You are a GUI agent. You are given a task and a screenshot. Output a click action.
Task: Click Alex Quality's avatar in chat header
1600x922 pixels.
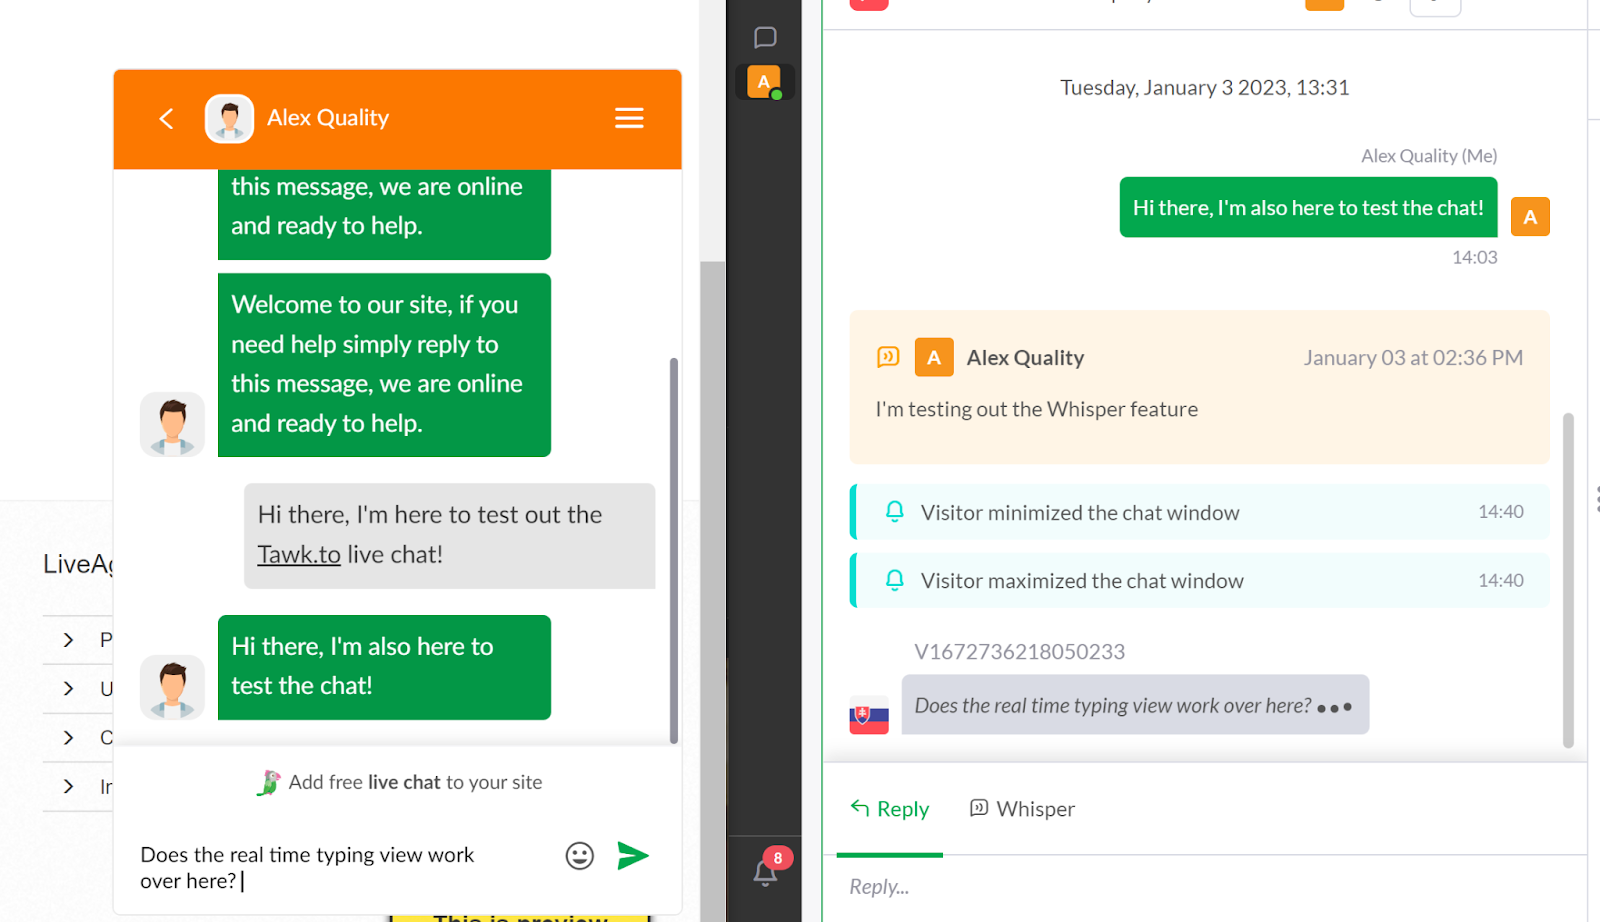point(229,119)
